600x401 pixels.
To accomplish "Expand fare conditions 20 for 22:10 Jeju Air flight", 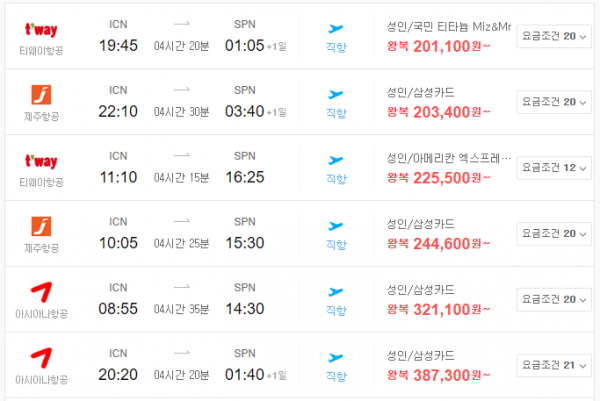I will 554,102.
